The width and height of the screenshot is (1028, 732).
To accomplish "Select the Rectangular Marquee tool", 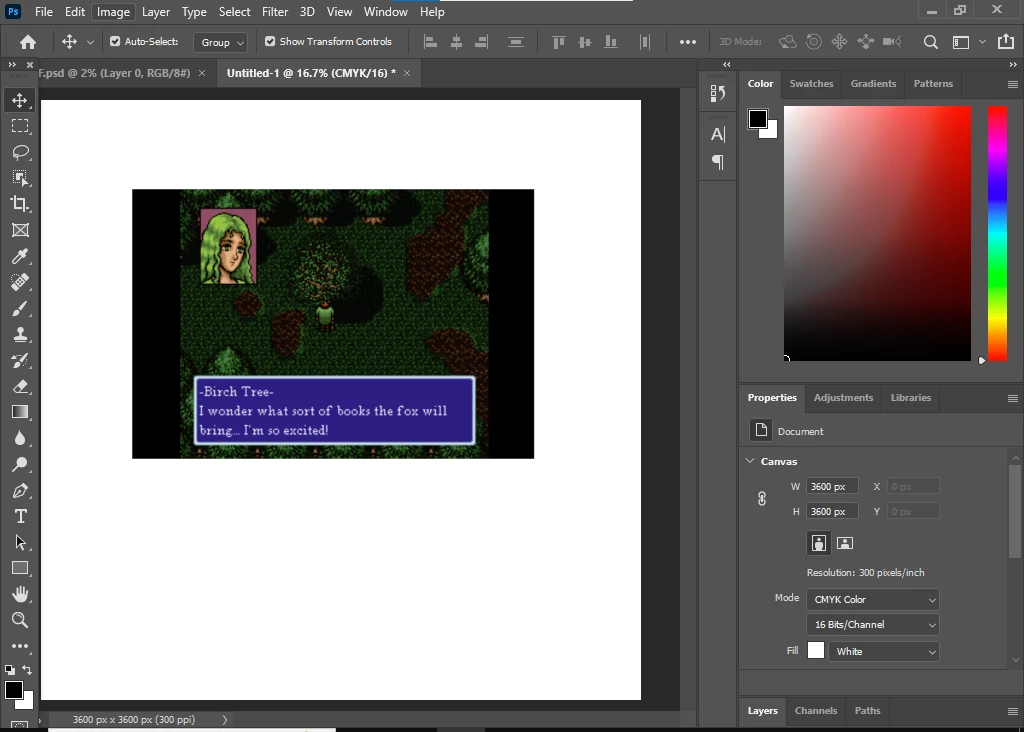I will pyautogui.click(x=20, y=126).
